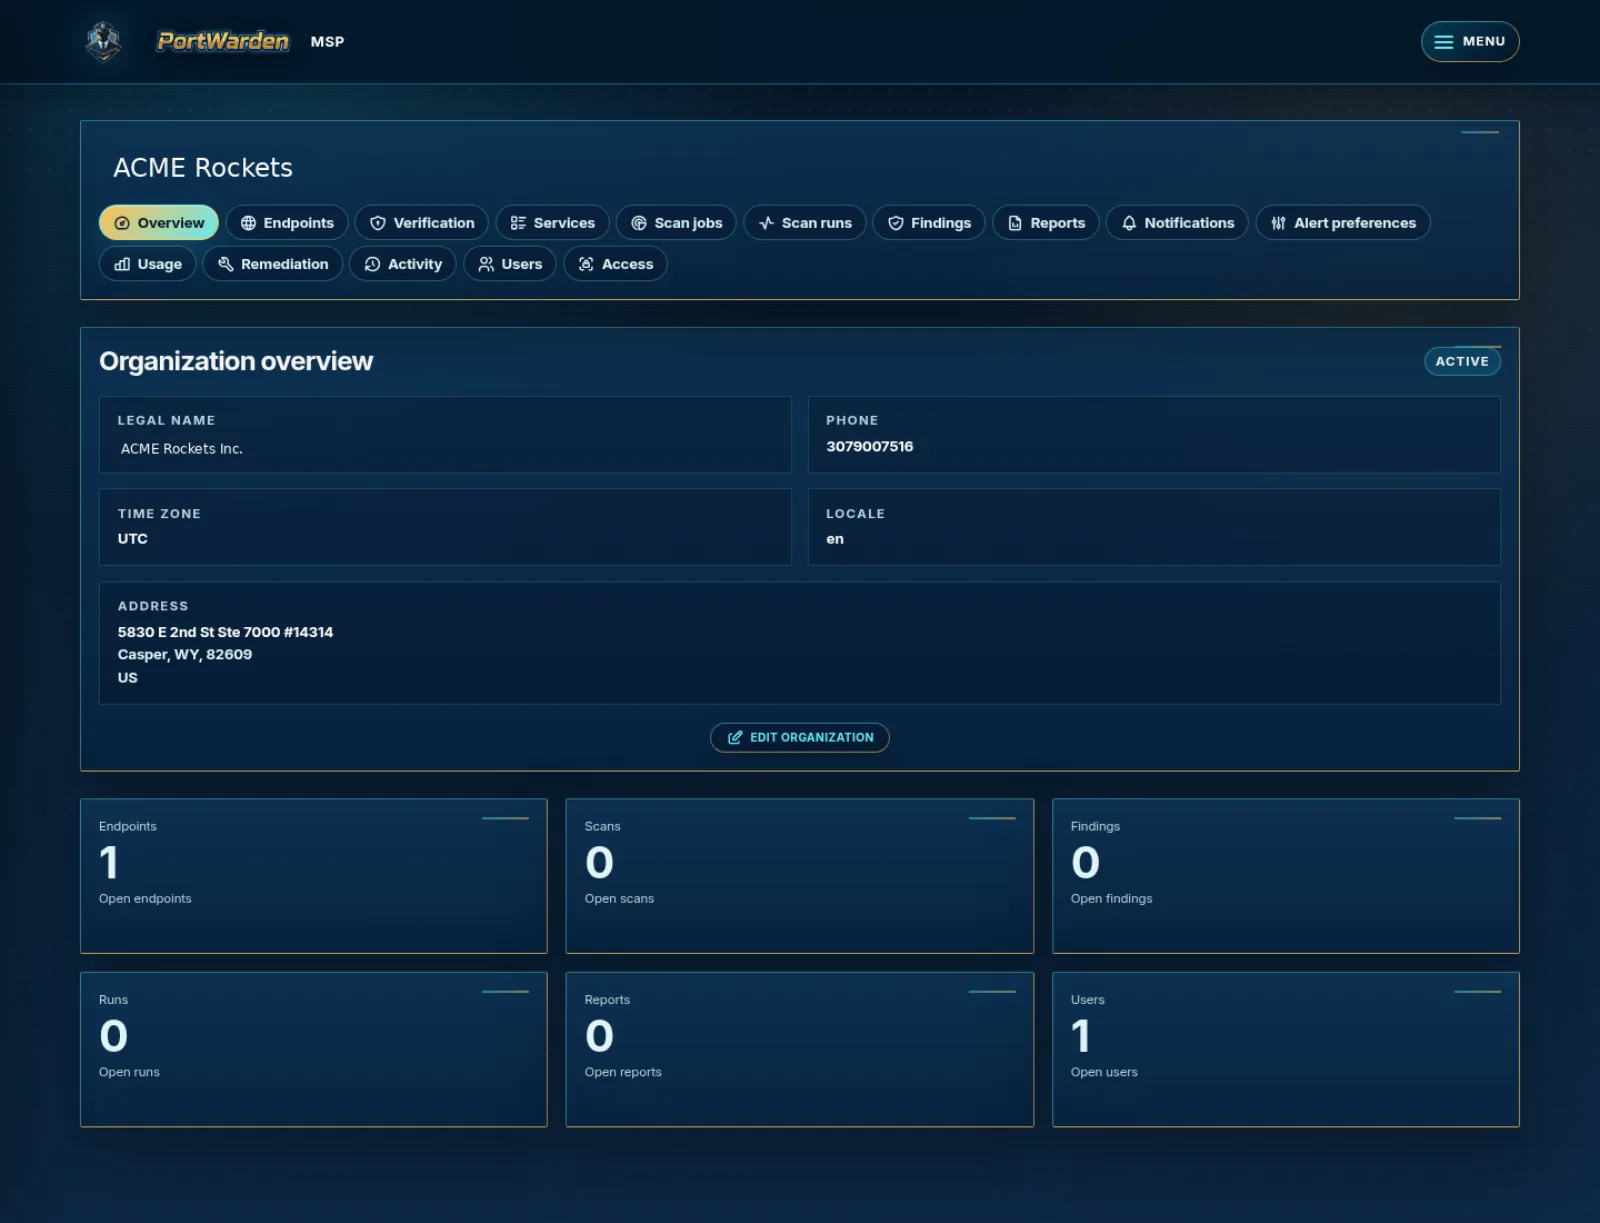This screenshot has height=1223, width=1600.
Task: Click the phone number 3079007516
Action: point(869,447)
